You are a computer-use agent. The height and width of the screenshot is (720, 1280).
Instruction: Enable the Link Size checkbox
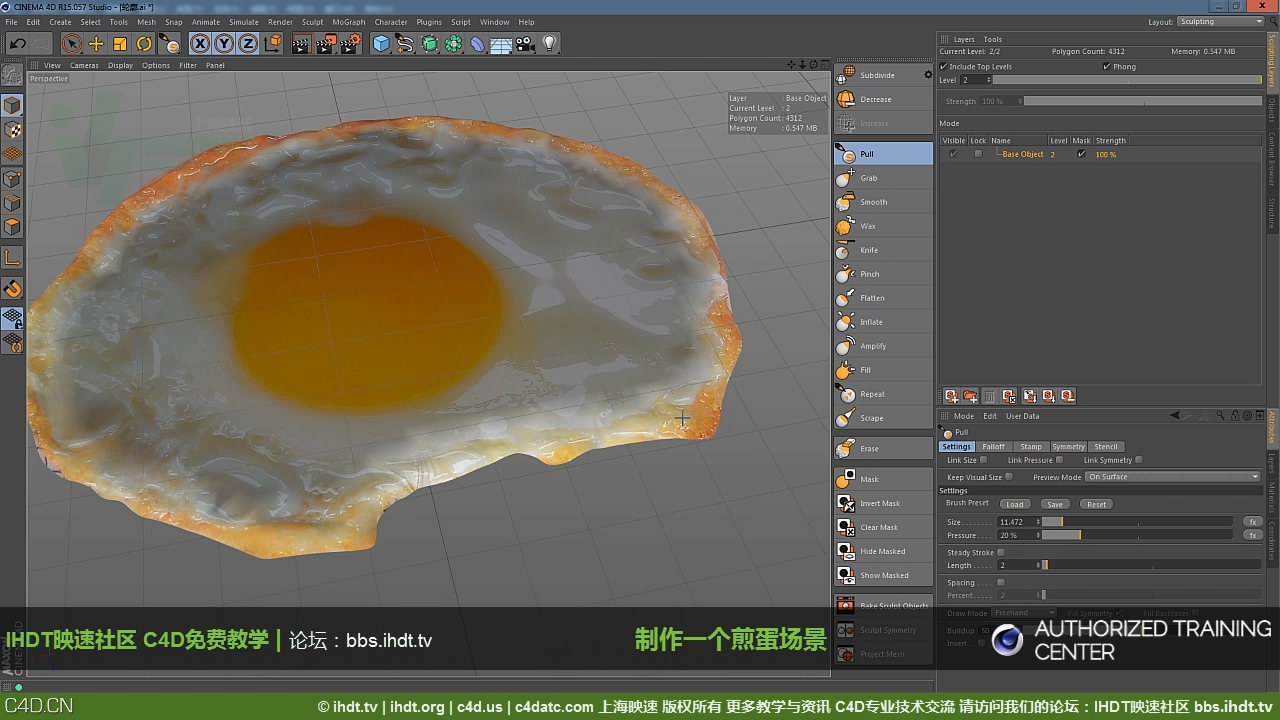tap(983, 460)
